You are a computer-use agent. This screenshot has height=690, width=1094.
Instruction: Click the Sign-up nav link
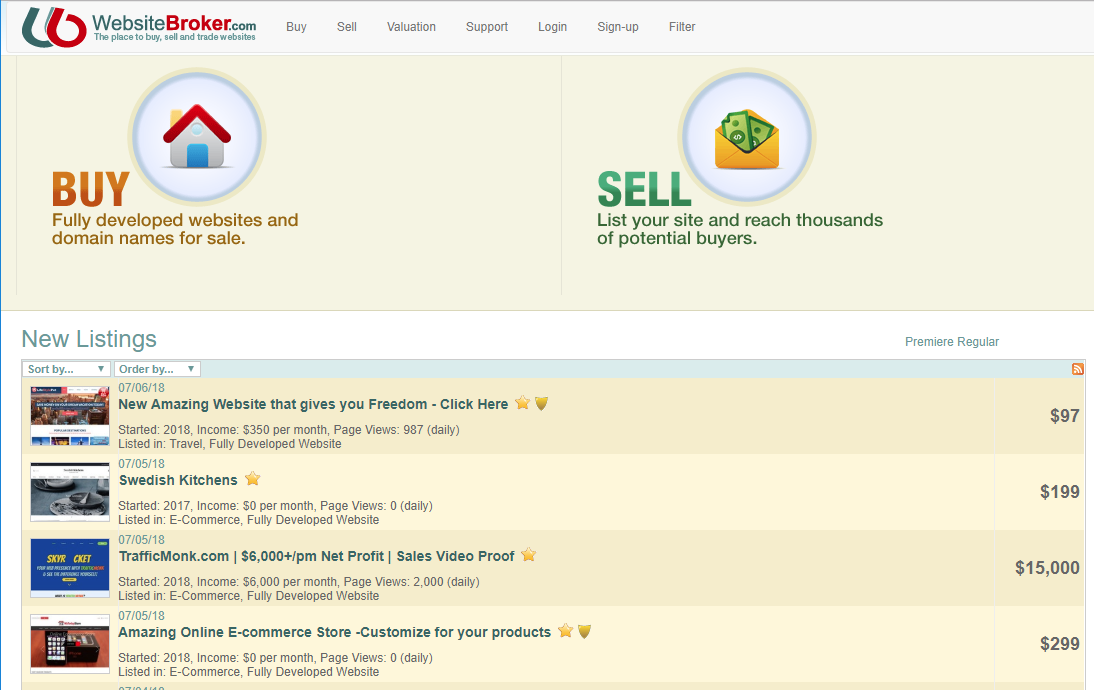618,27
